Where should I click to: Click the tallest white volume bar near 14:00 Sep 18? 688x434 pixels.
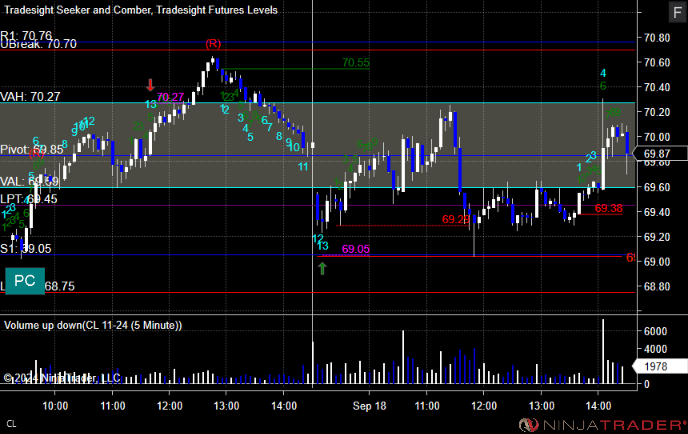[603, 352]
